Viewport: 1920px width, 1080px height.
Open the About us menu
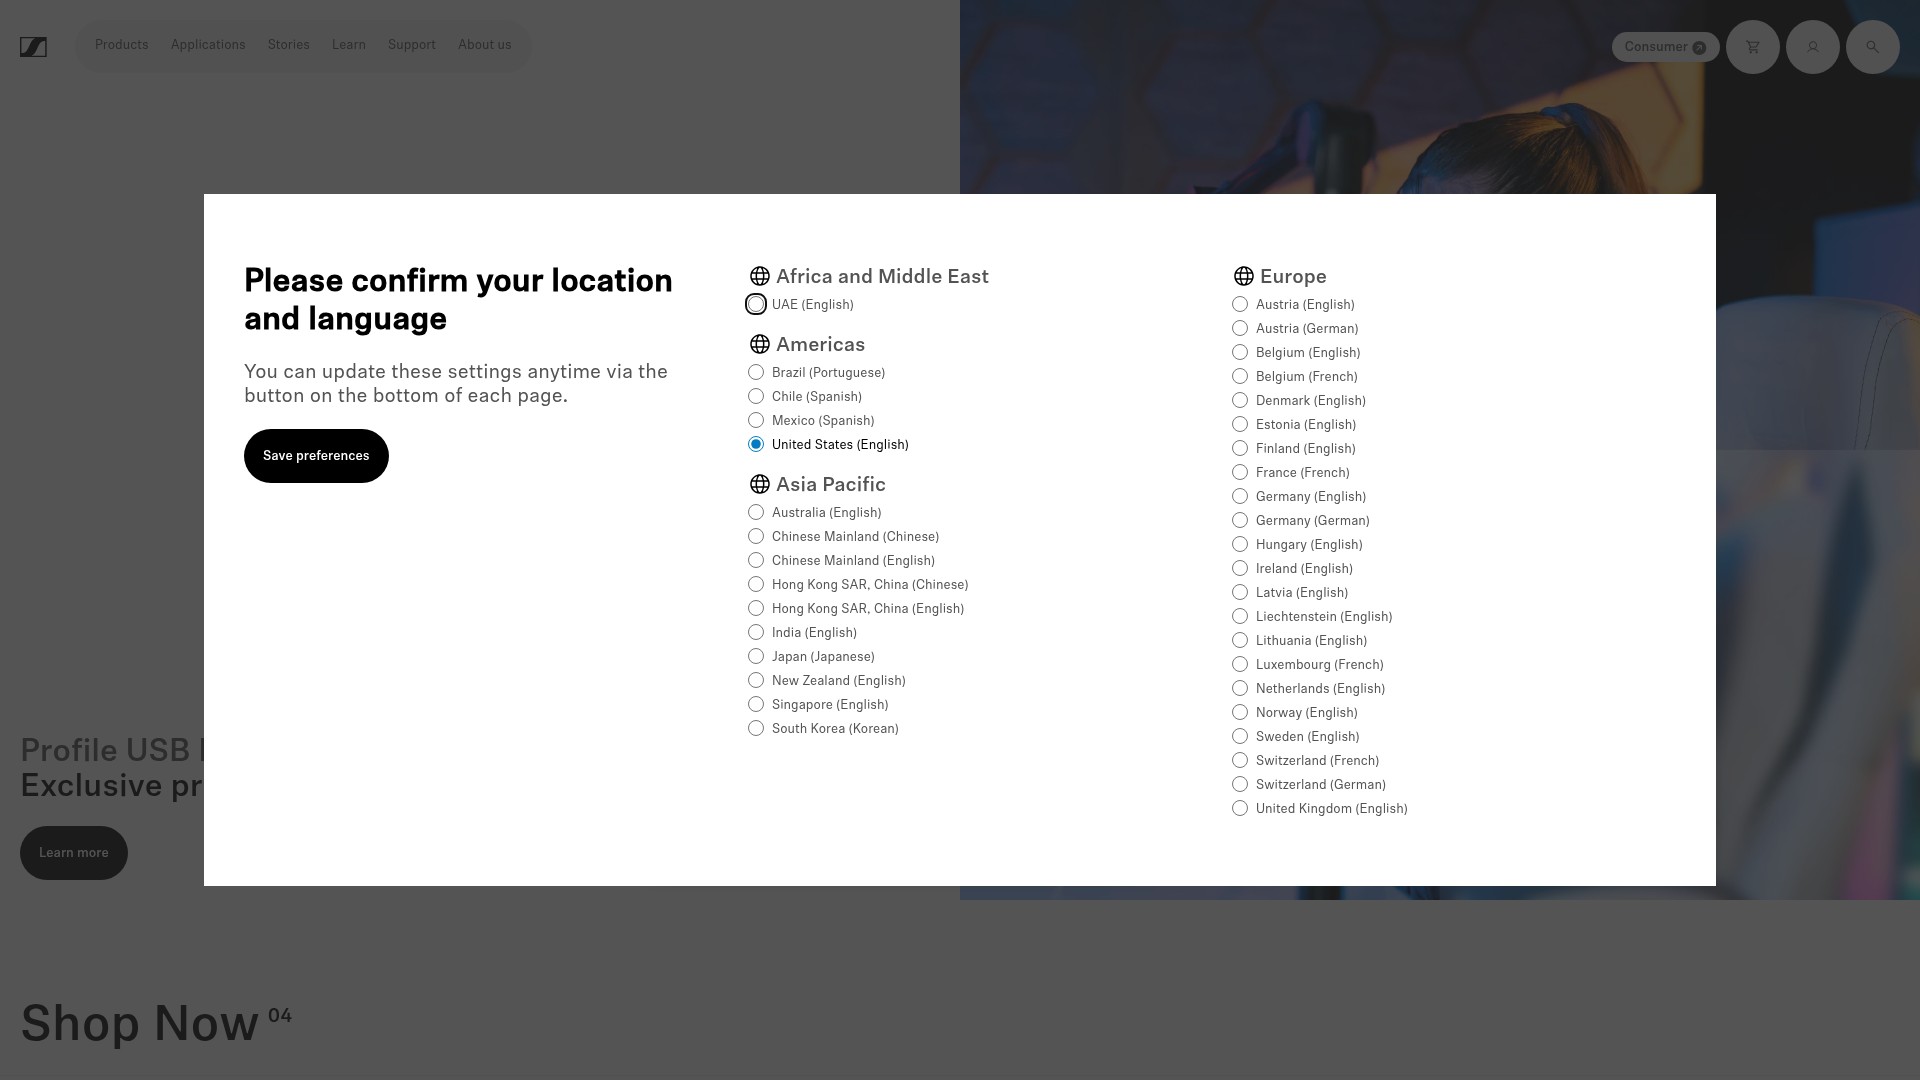pyautogui.click(x=485, y=45)
